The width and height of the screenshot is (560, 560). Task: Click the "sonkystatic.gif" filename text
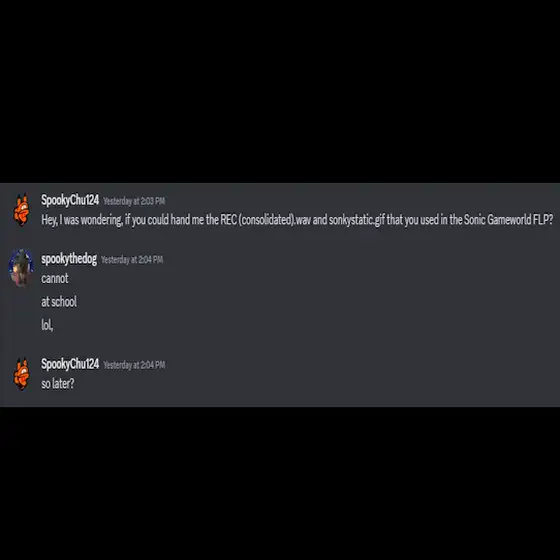pos(357,220)
